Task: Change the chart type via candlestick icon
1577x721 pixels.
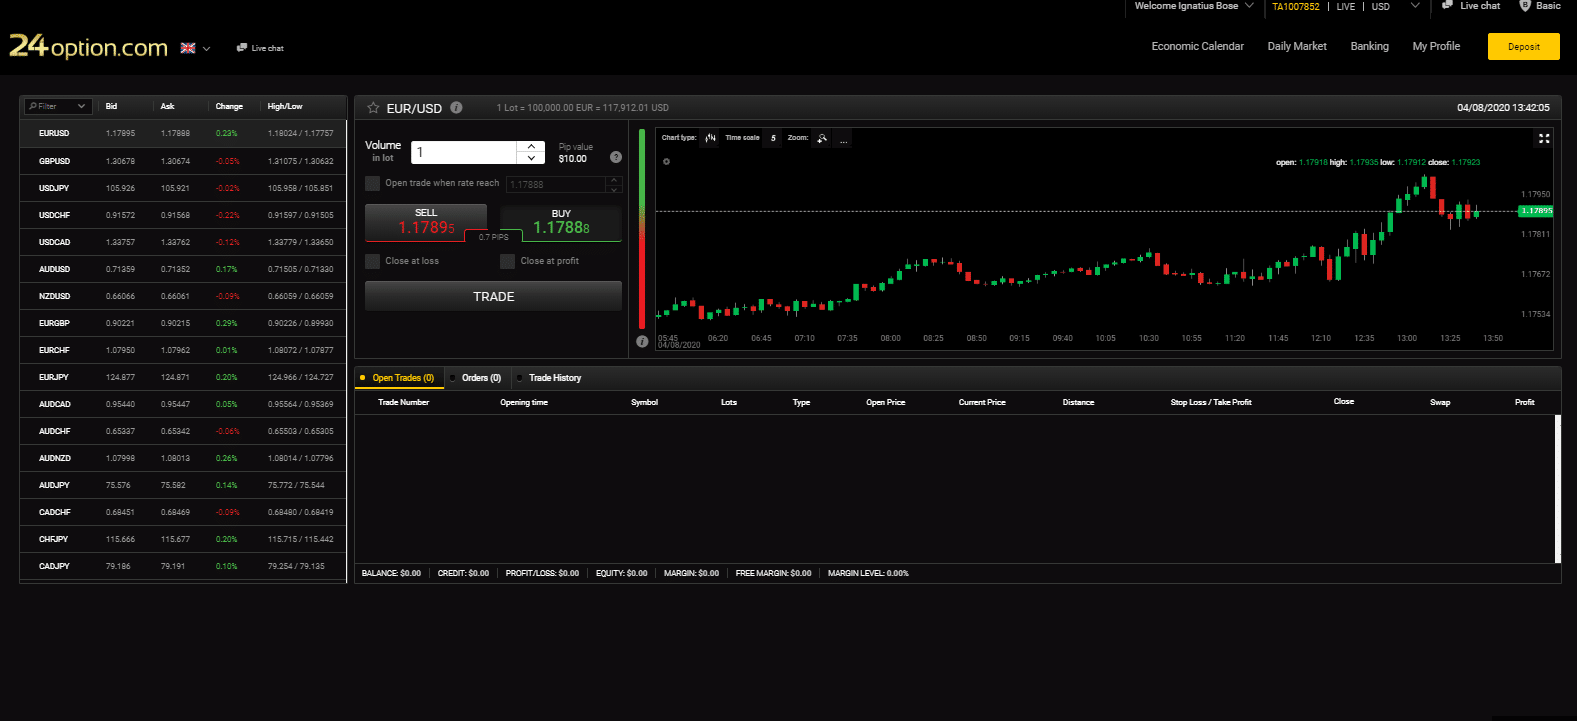Action: [x=710, y=138]
